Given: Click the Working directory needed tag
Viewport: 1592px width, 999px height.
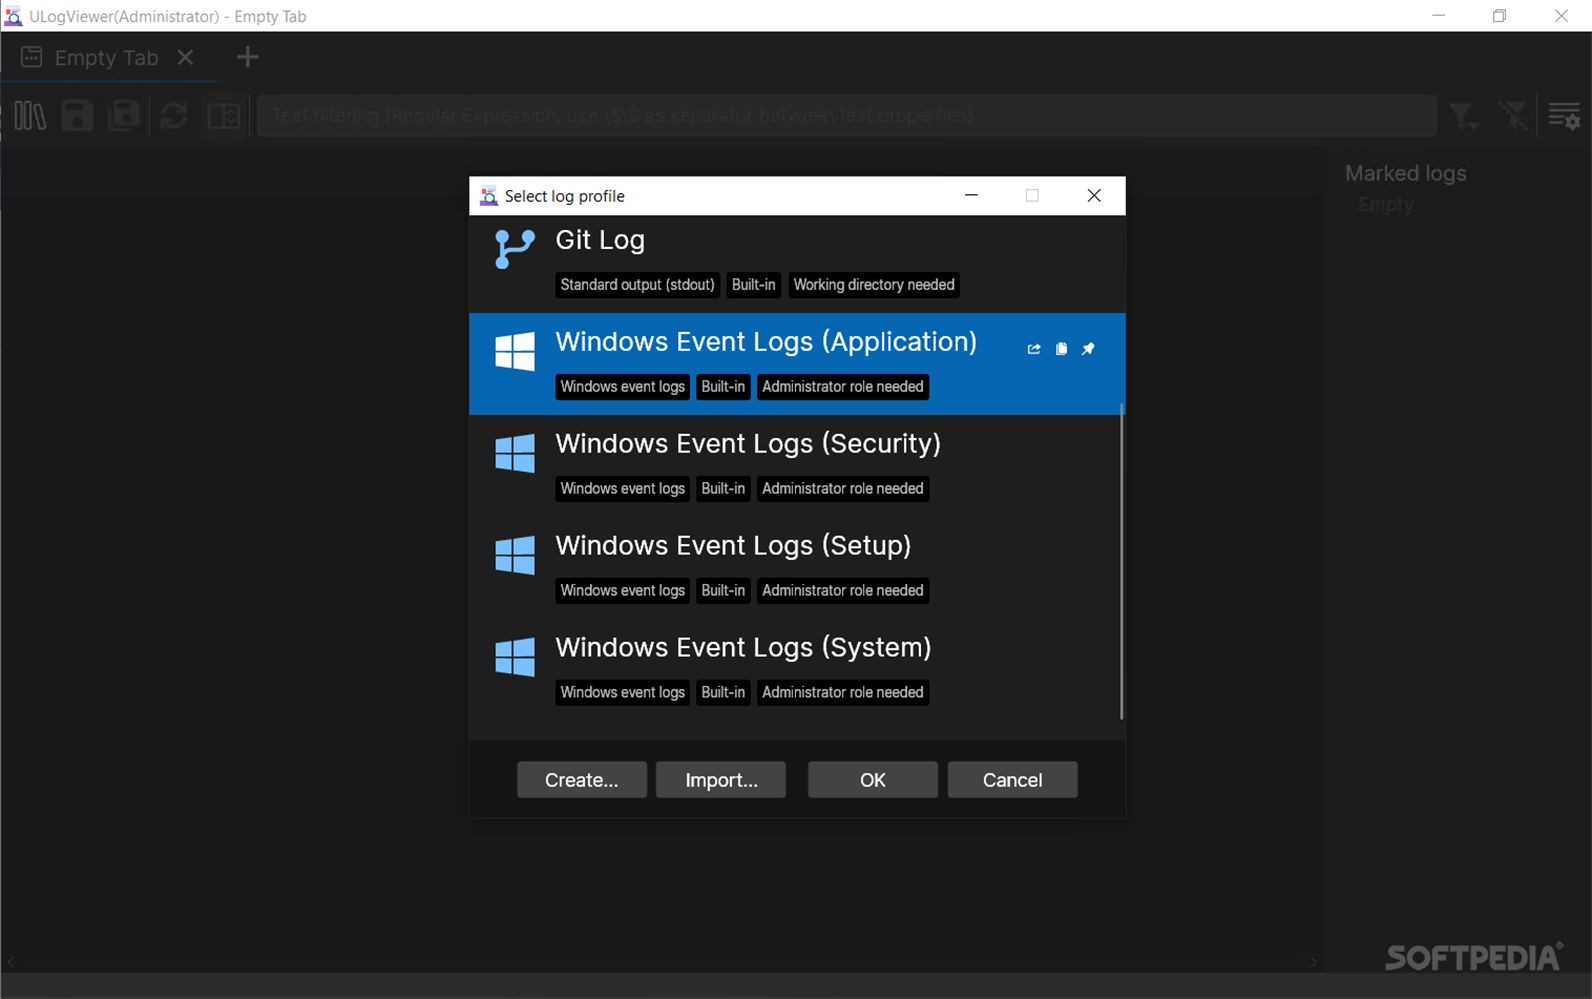Looking at the screenshot, I should click(874, 285).
